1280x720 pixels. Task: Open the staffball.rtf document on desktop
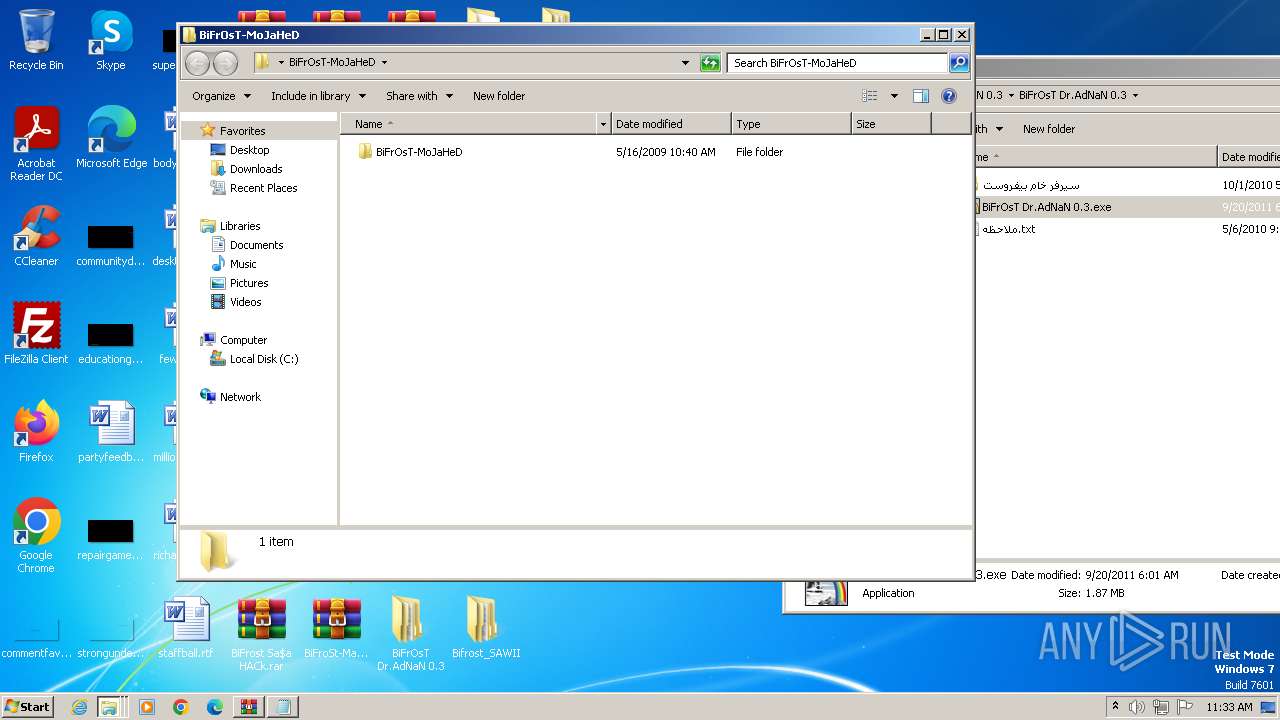tap(186, 627)
